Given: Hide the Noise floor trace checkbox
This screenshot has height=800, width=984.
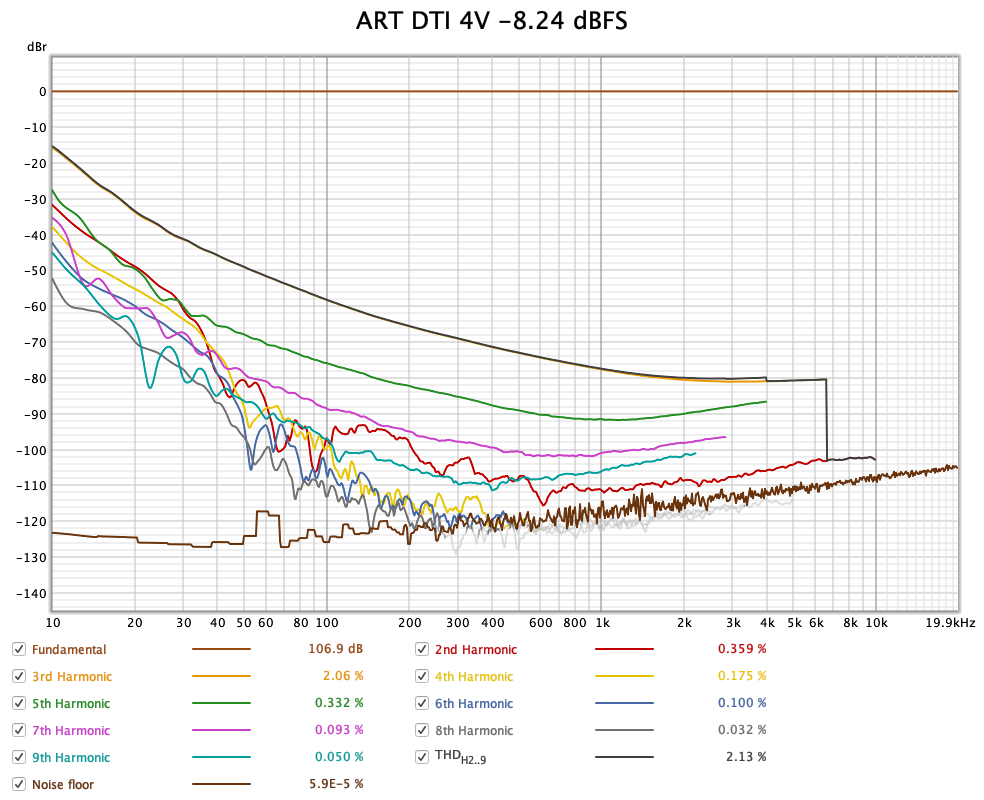Looking at the screenshot, I should (19, 784).
